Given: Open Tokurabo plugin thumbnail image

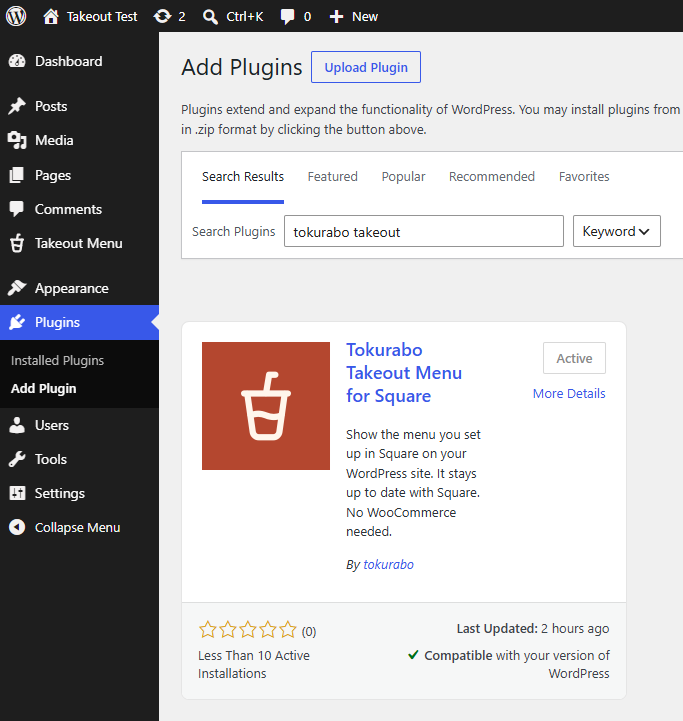Looking at the screenshot, I should point(266,406).
